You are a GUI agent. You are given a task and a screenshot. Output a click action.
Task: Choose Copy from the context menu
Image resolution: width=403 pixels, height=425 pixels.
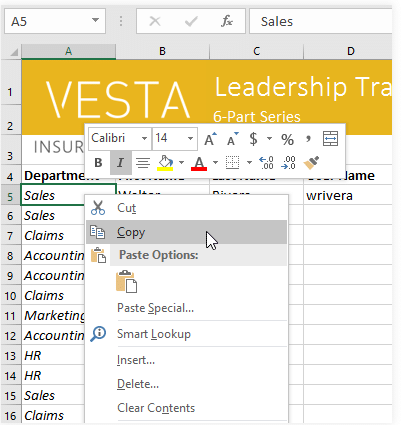186,232
